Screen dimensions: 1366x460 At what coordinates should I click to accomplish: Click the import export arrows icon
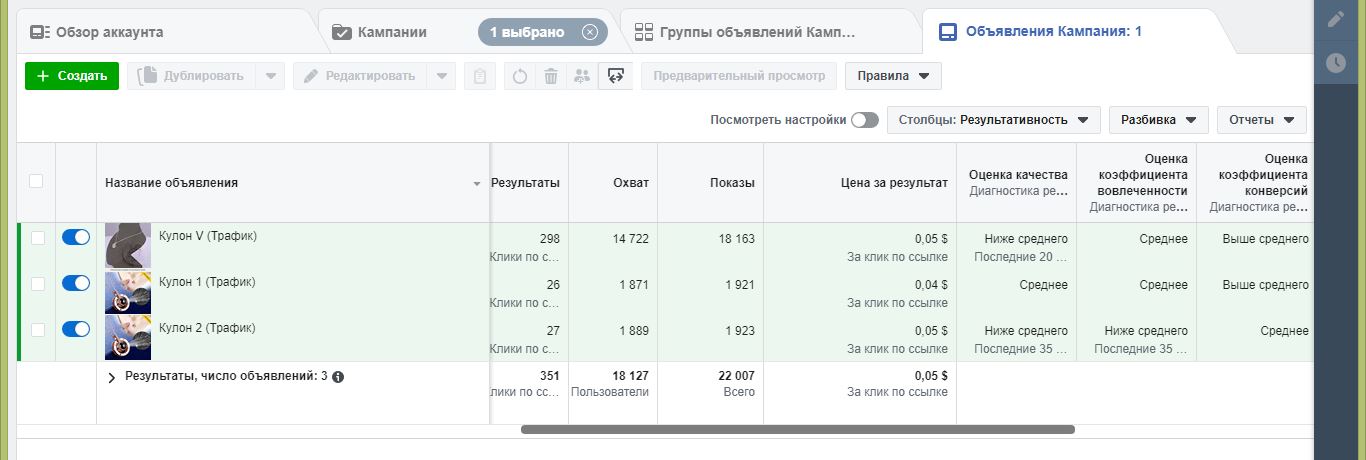[615, 76]
